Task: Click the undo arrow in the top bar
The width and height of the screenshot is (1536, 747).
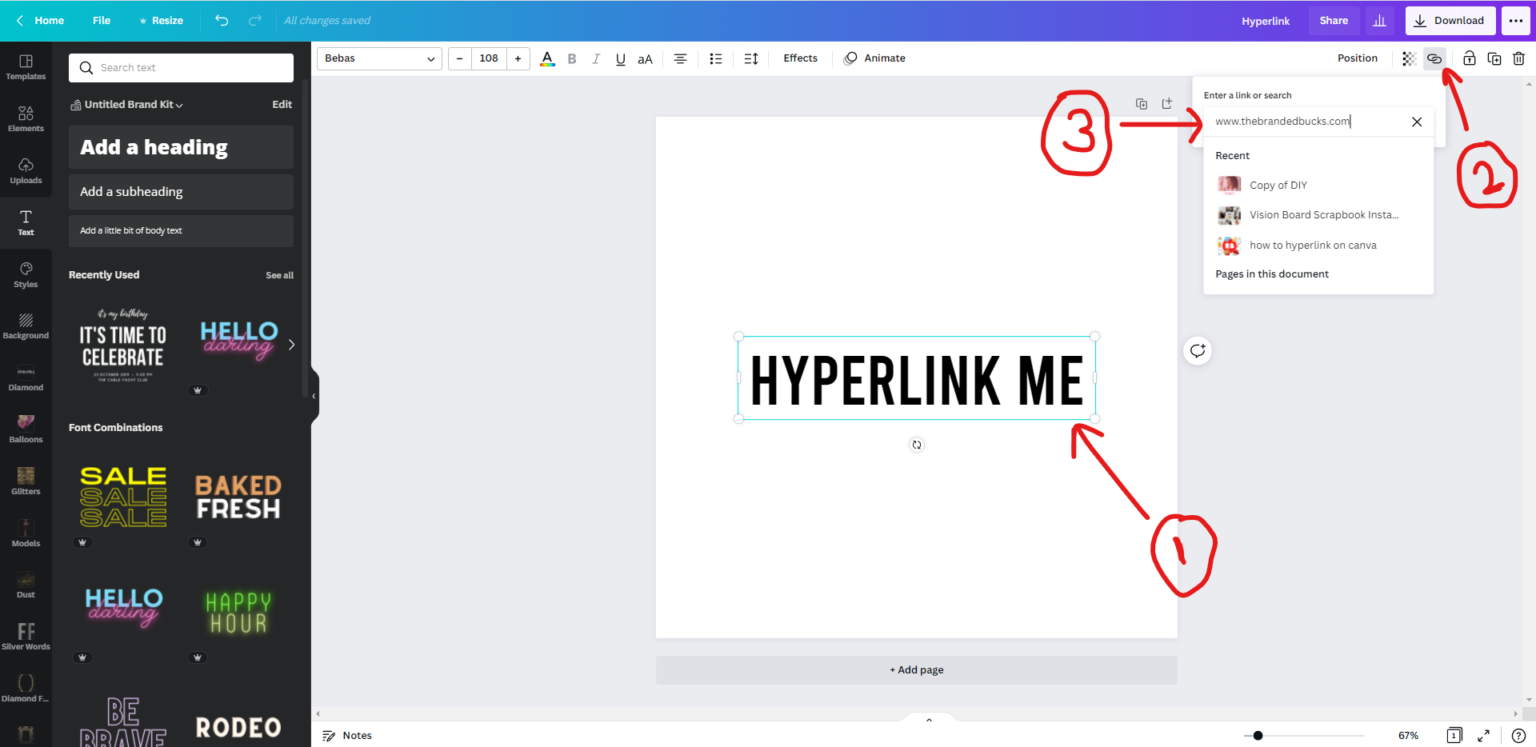Action: coord(221,20)
